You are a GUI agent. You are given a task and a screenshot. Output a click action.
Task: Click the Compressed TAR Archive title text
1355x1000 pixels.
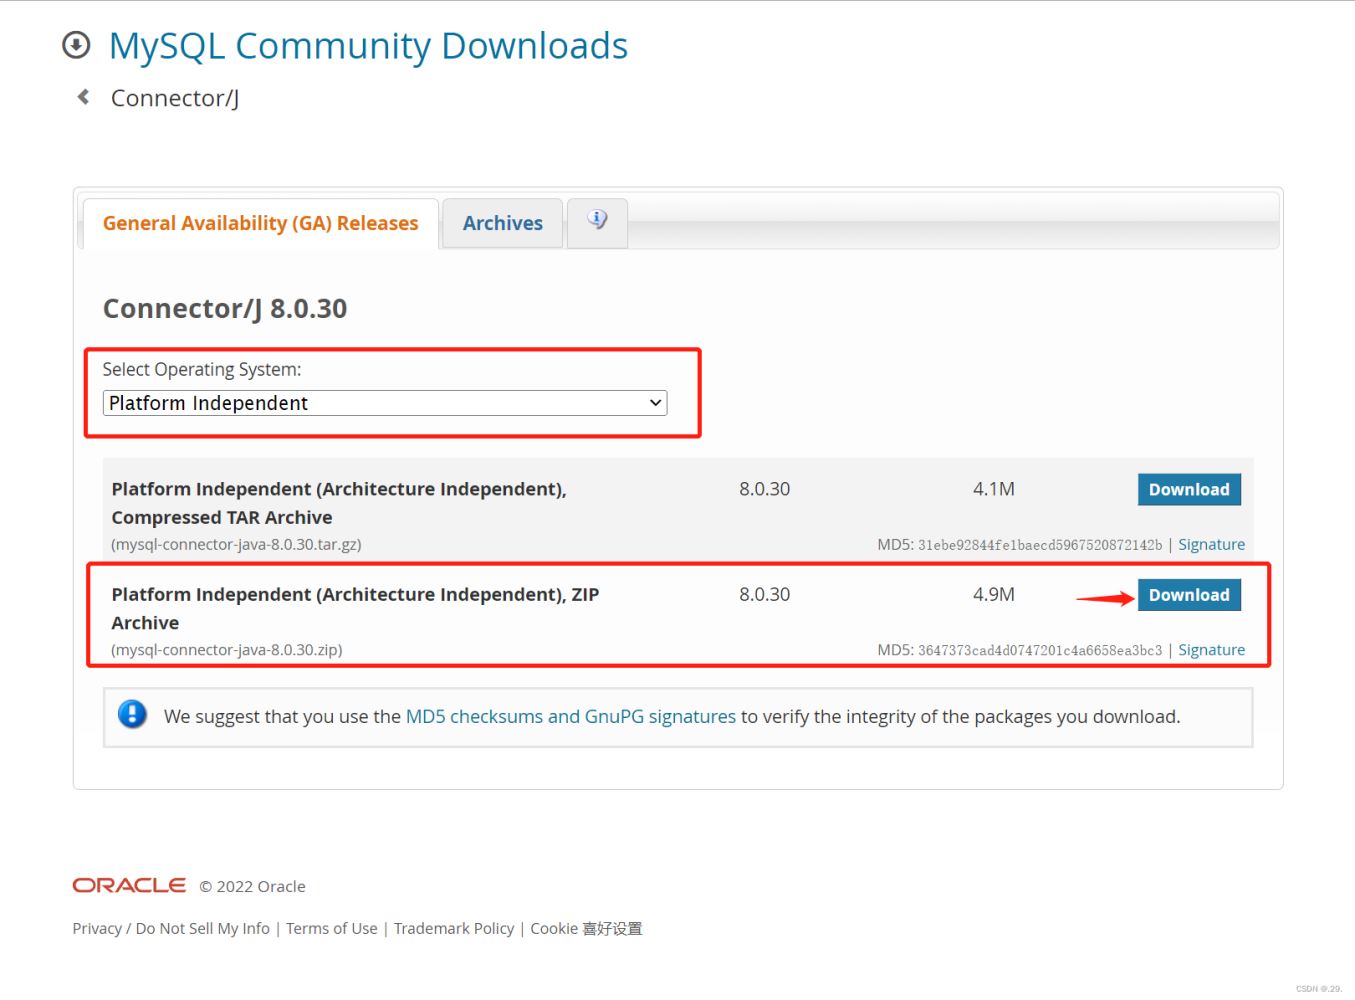pos(339,503)
